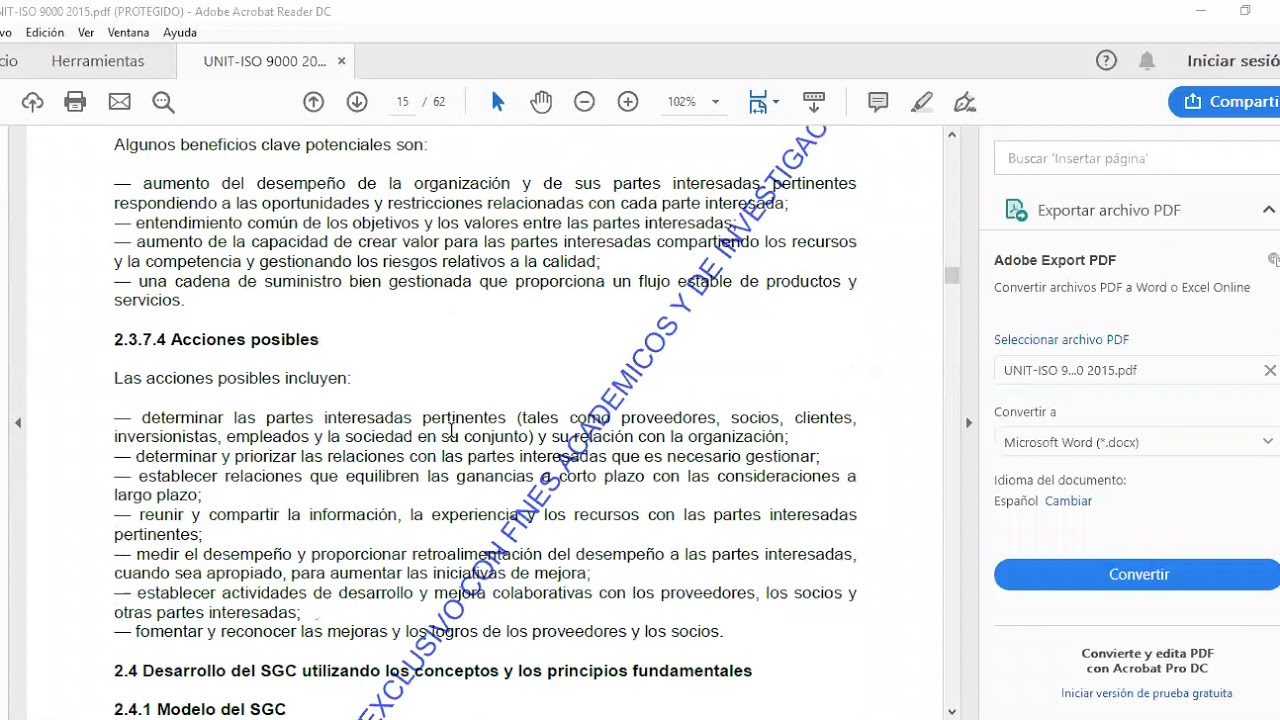Open the help question mark icon
Image resolution: width=1280 pixels, height=720 pixels.
tap(1106, 61)
